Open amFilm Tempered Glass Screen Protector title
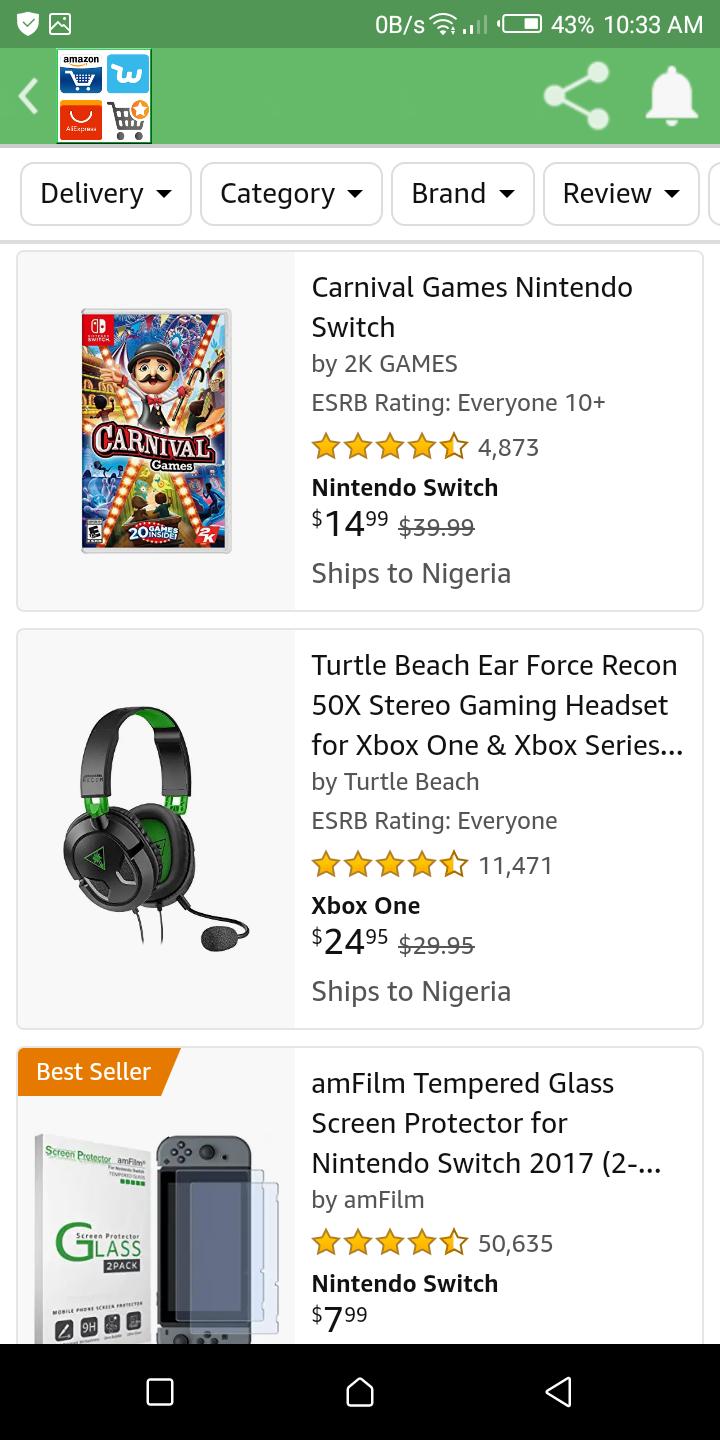Viewport: 720px width, 1440px height. [486, 1123]
